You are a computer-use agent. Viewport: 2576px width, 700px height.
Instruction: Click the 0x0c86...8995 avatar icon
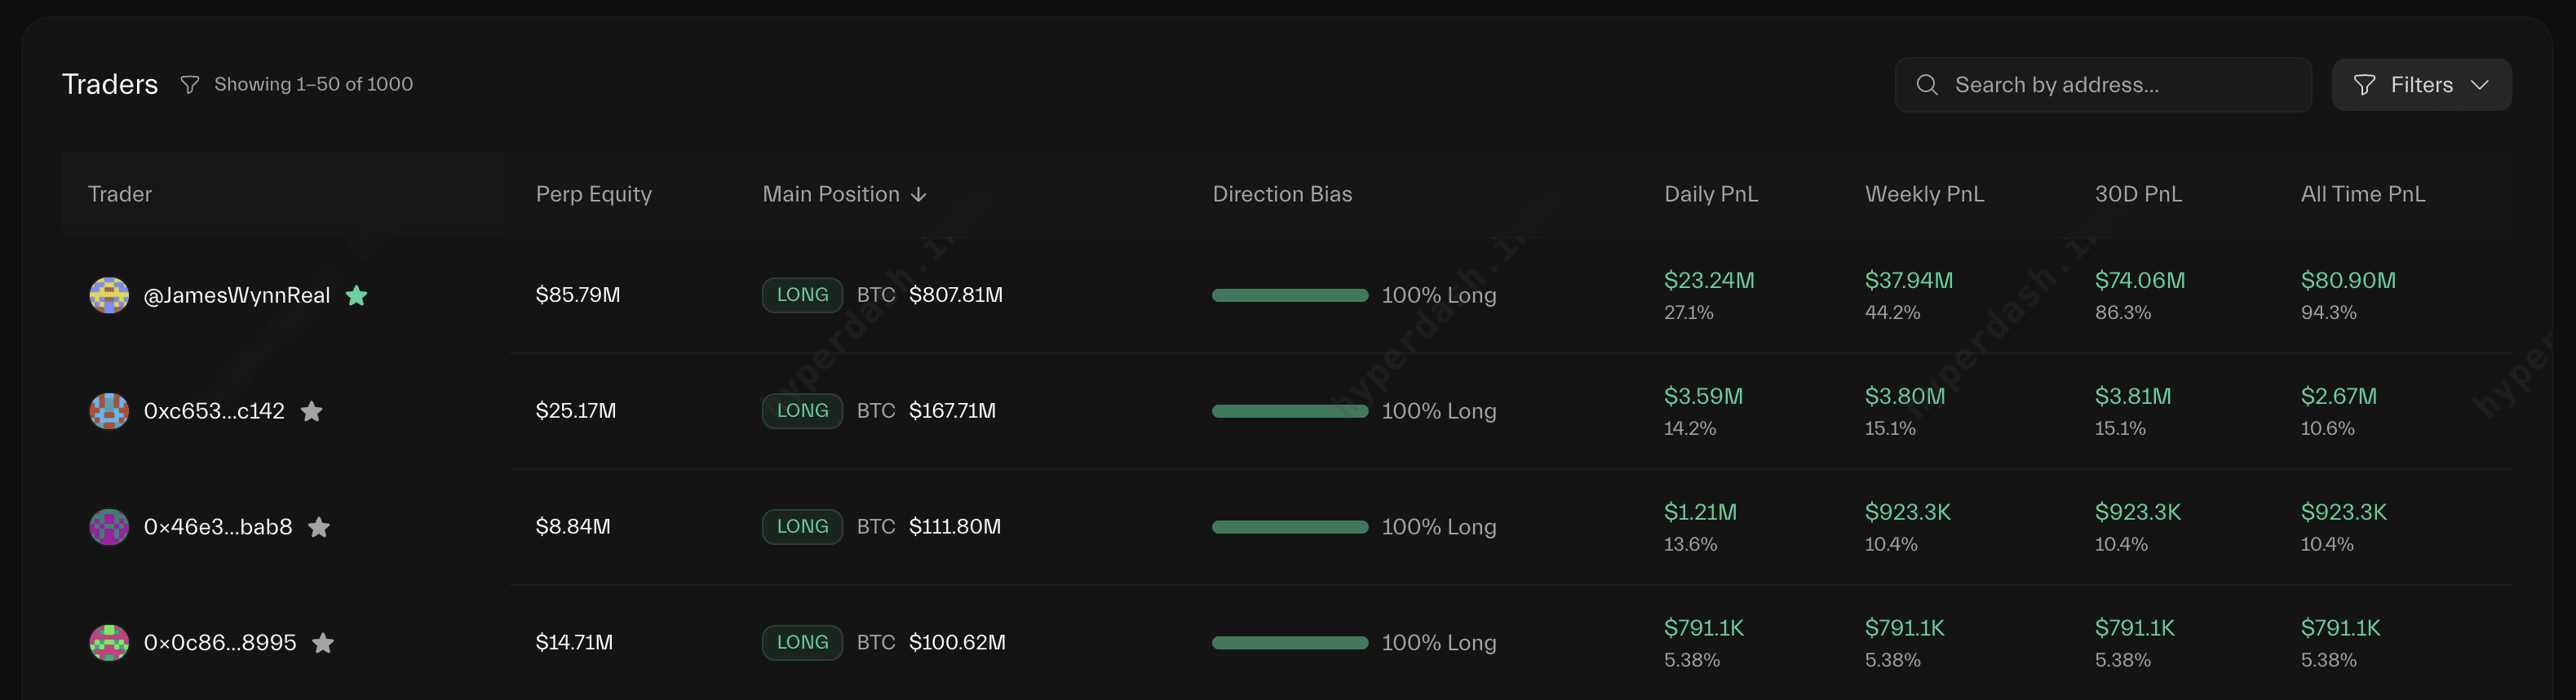tap(109, 643)
